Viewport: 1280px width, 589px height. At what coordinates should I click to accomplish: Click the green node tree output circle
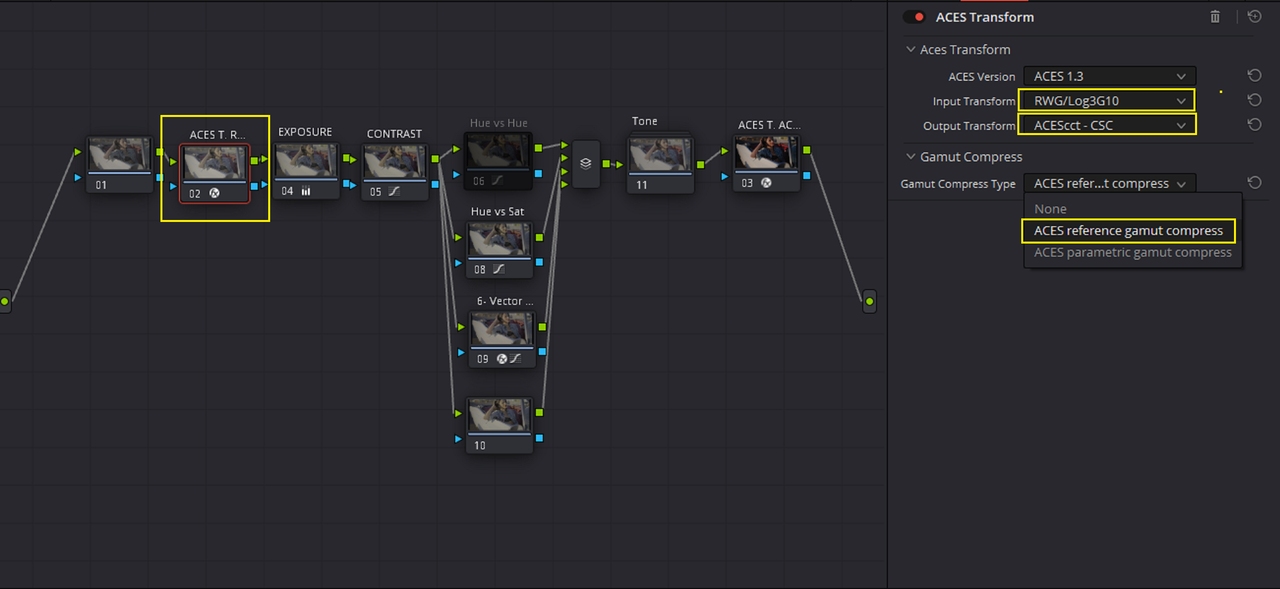point(869,301)
